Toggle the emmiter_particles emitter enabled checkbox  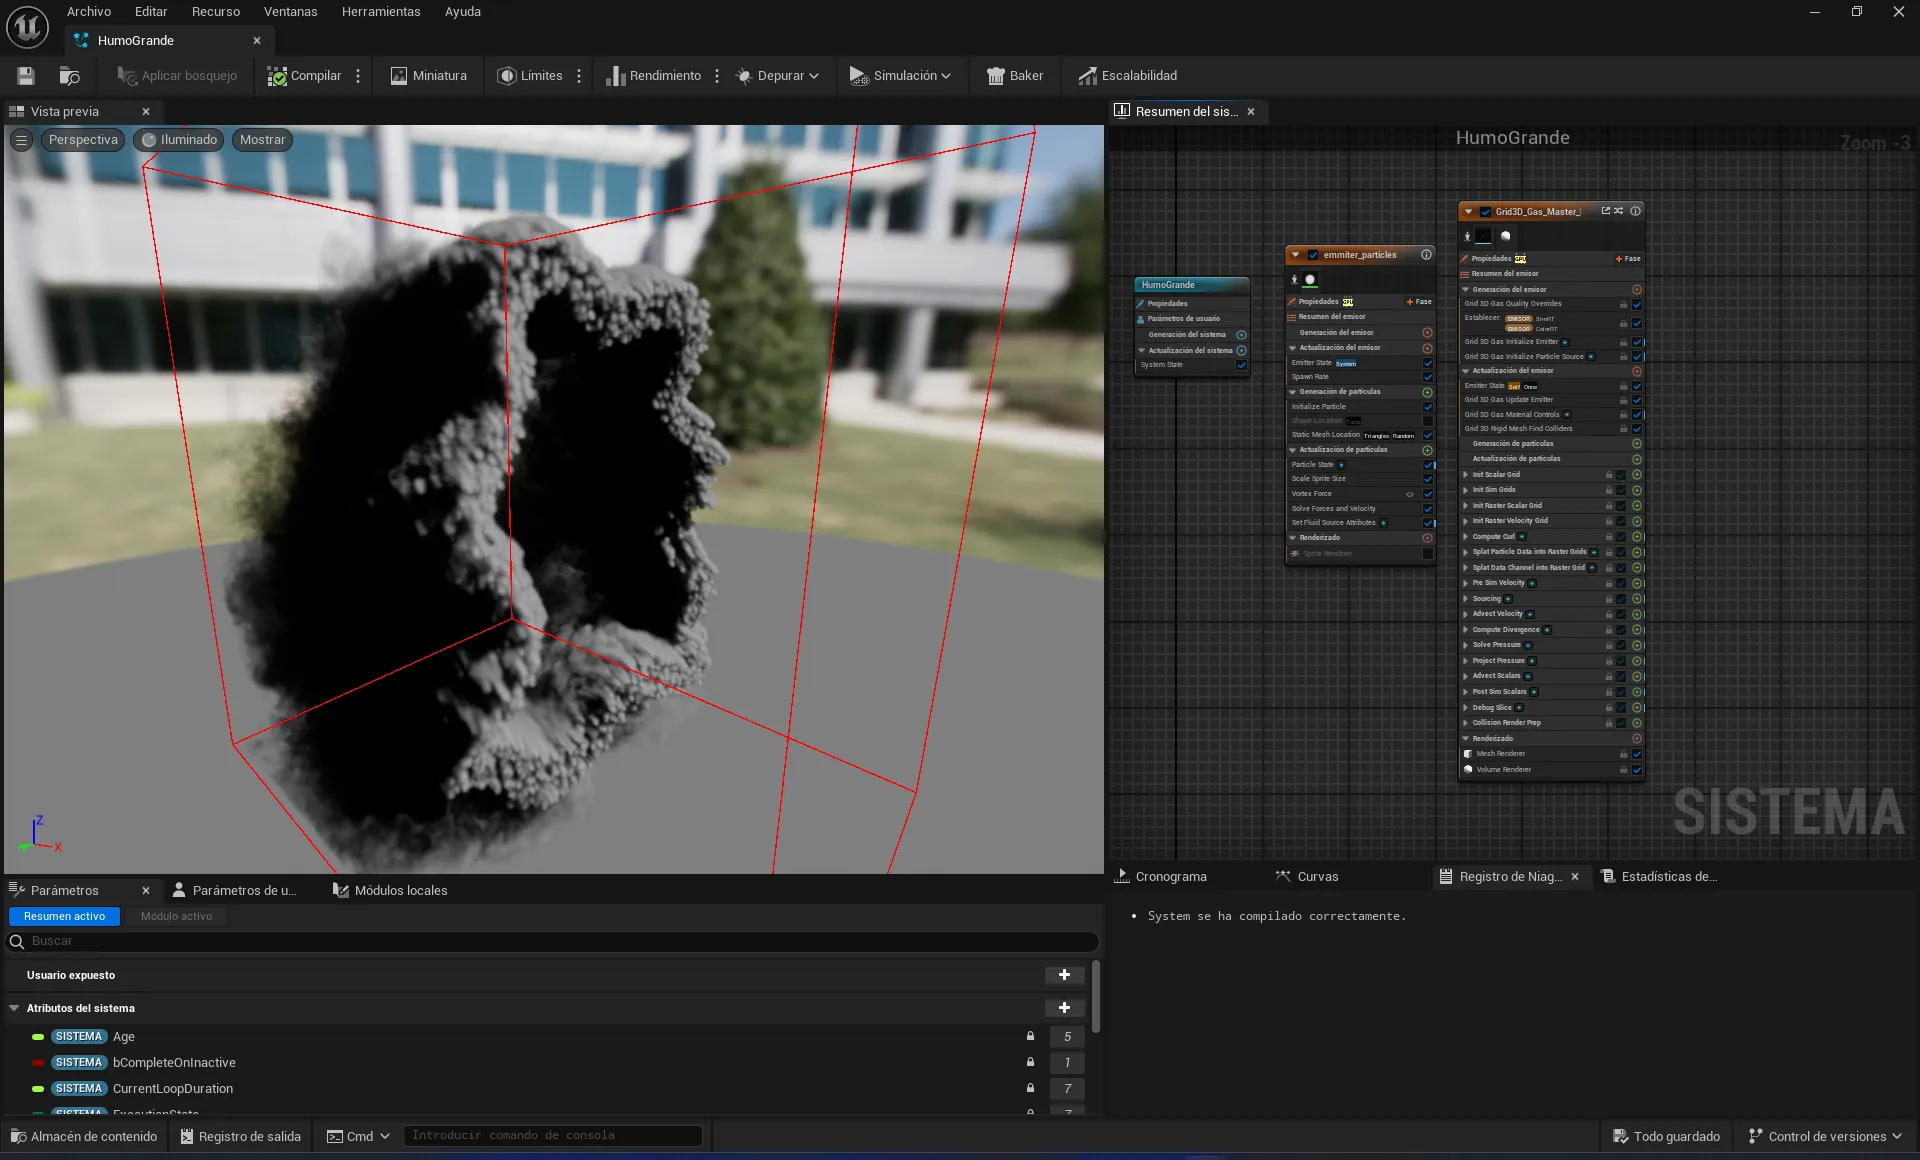pos(1313,255)
